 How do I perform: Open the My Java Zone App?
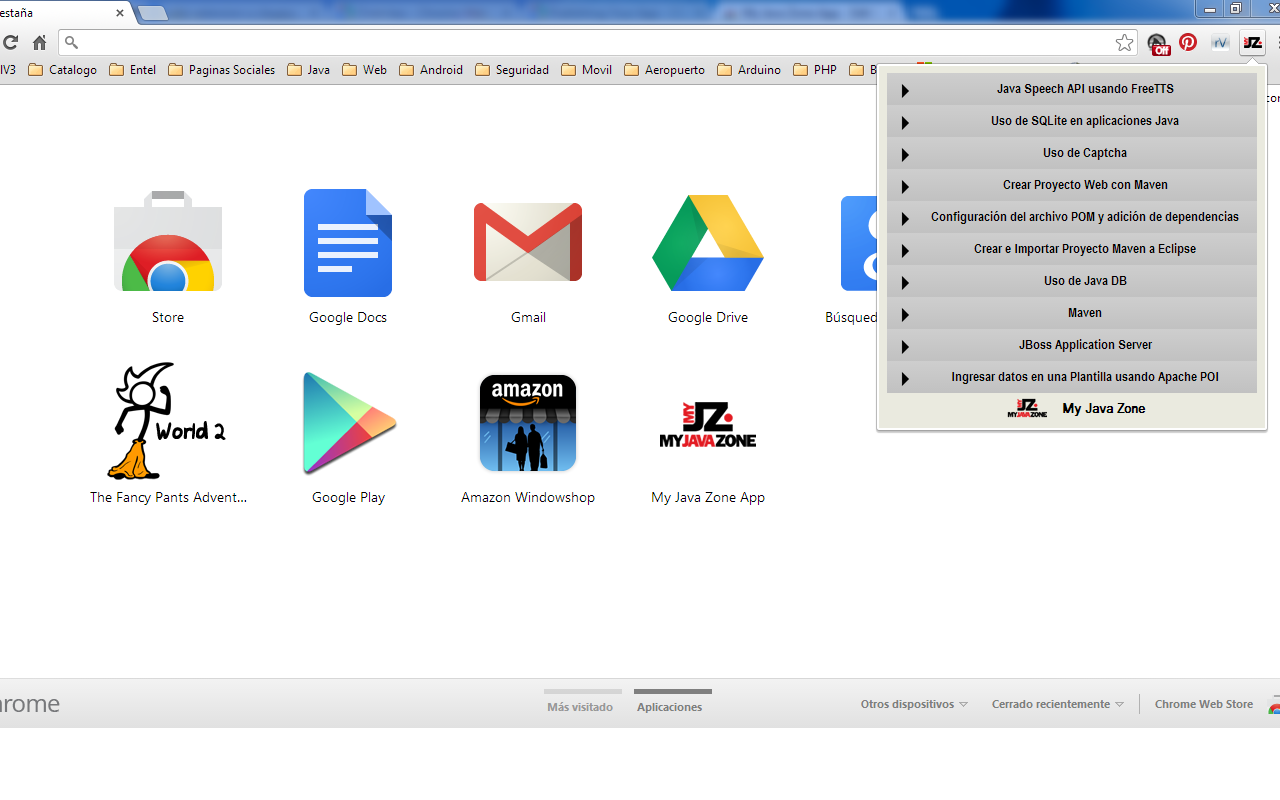tap(707, 422)
